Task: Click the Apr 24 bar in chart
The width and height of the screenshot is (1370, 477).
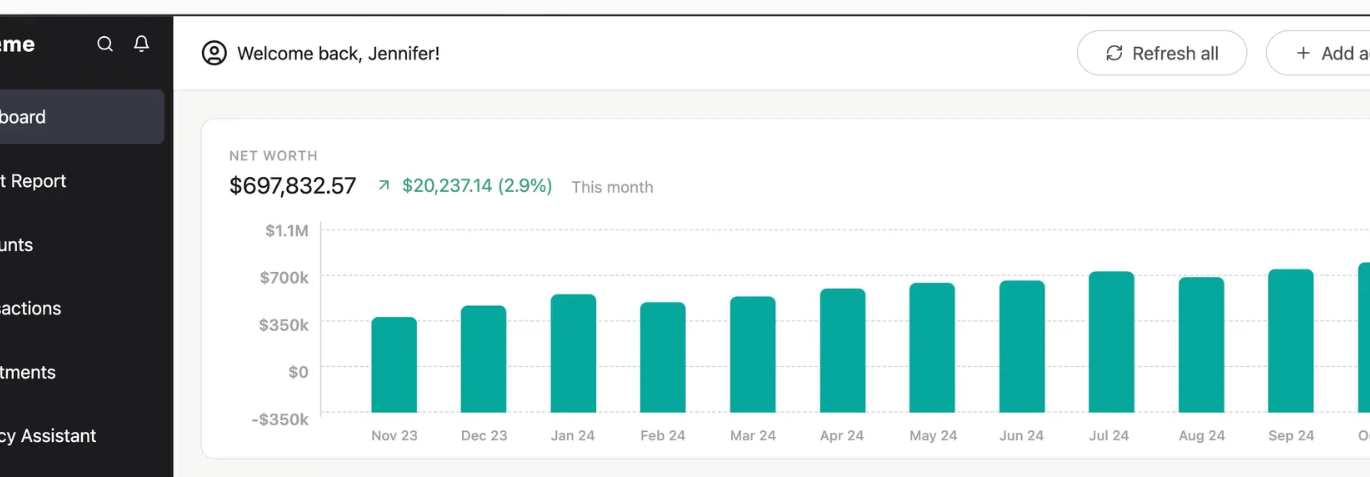Action: click(842, 350)
